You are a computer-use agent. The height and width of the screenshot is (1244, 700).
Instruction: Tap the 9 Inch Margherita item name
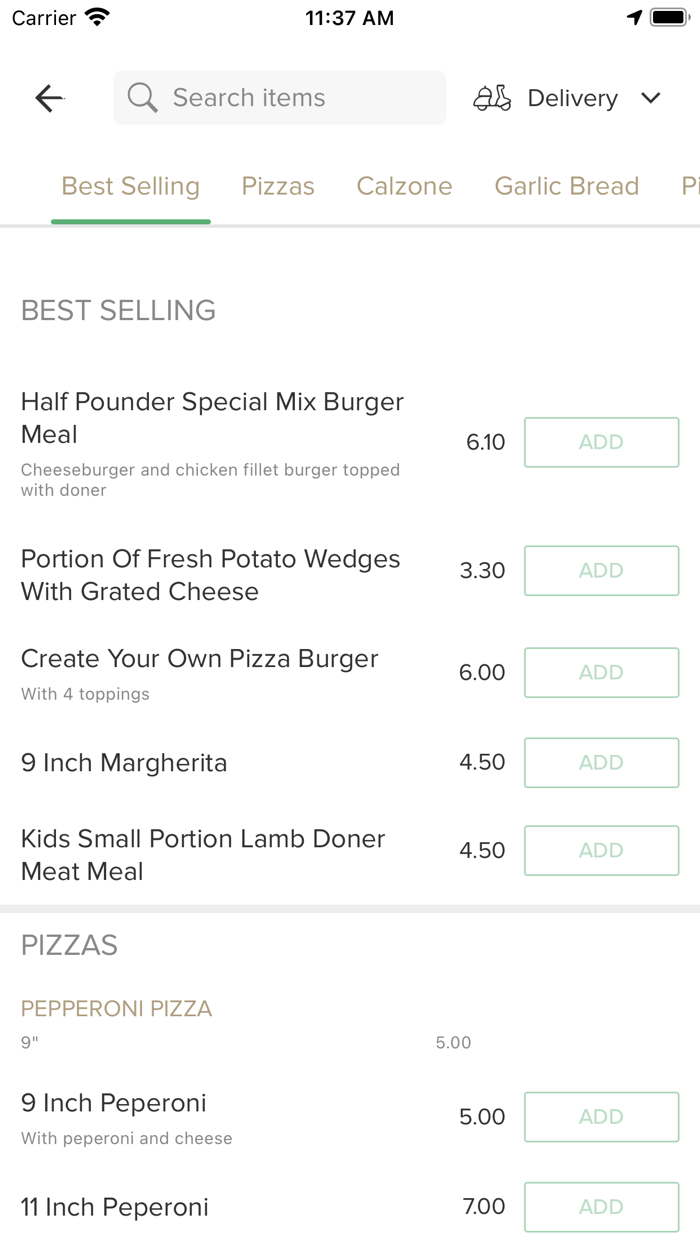[124, 763]
